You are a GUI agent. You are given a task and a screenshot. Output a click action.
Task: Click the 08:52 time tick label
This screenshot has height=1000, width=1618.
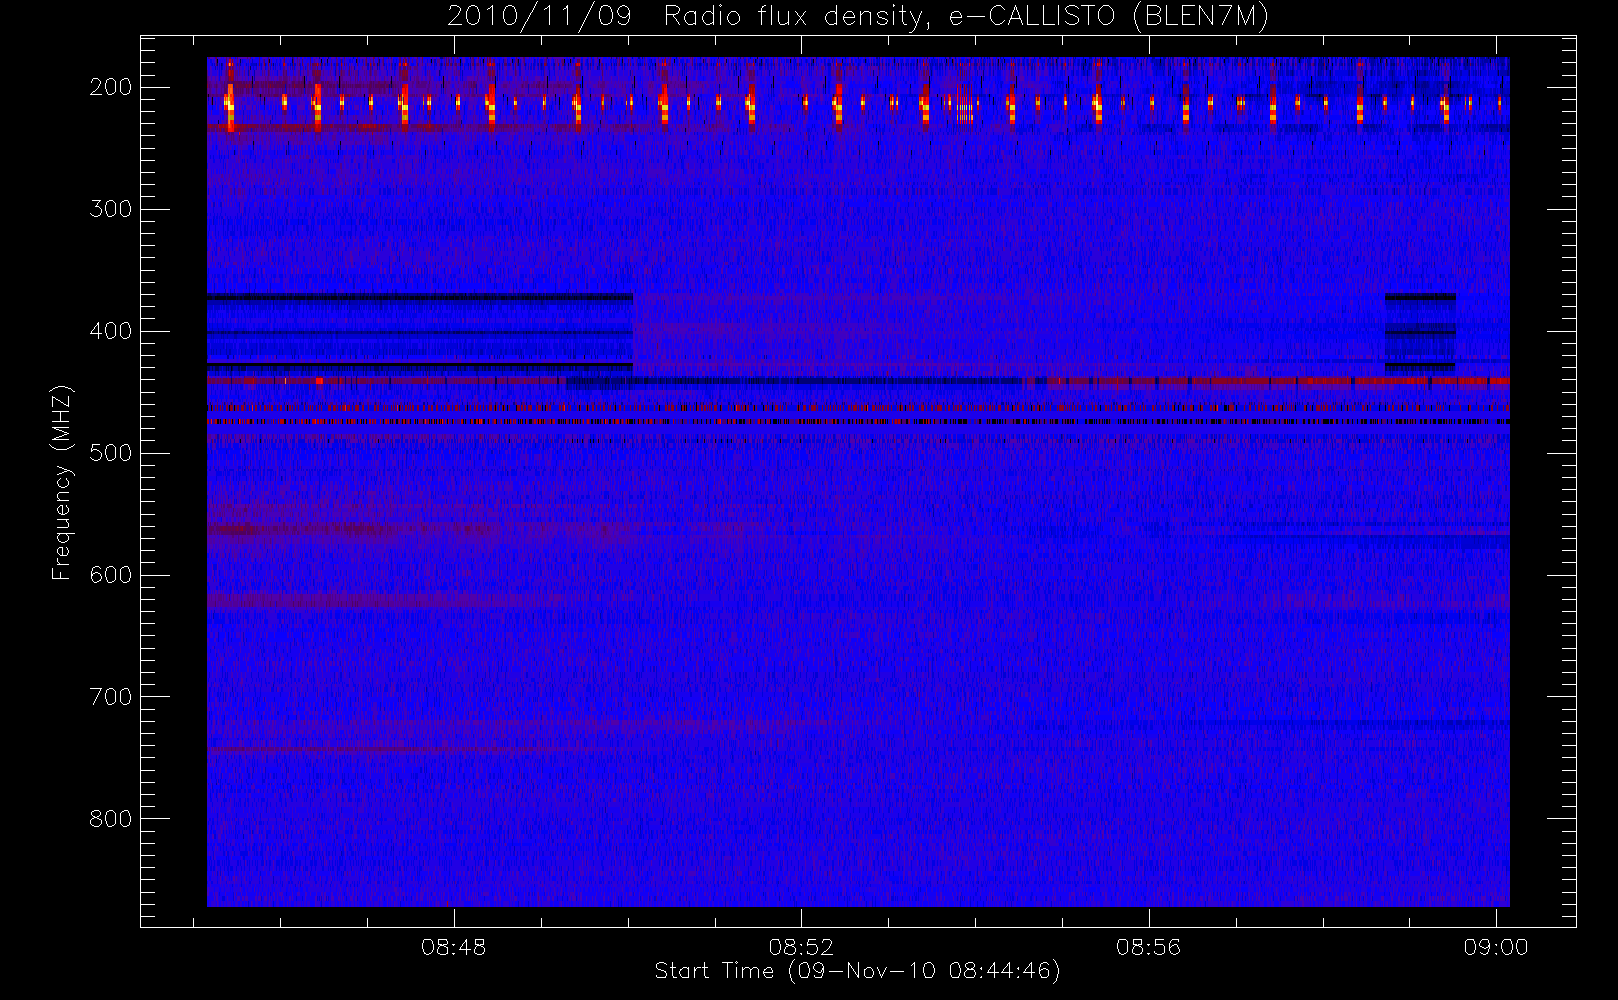[801, 947]
